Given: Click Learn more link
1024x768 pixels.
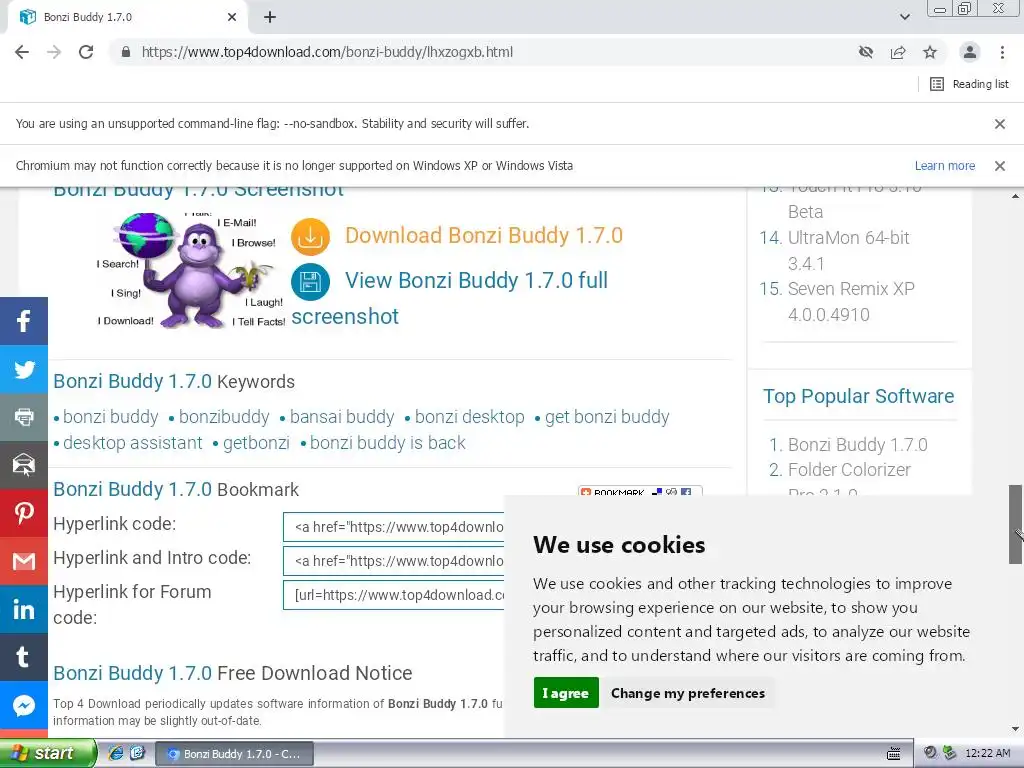Looking at the screenshot, I should tap(944, 166).
